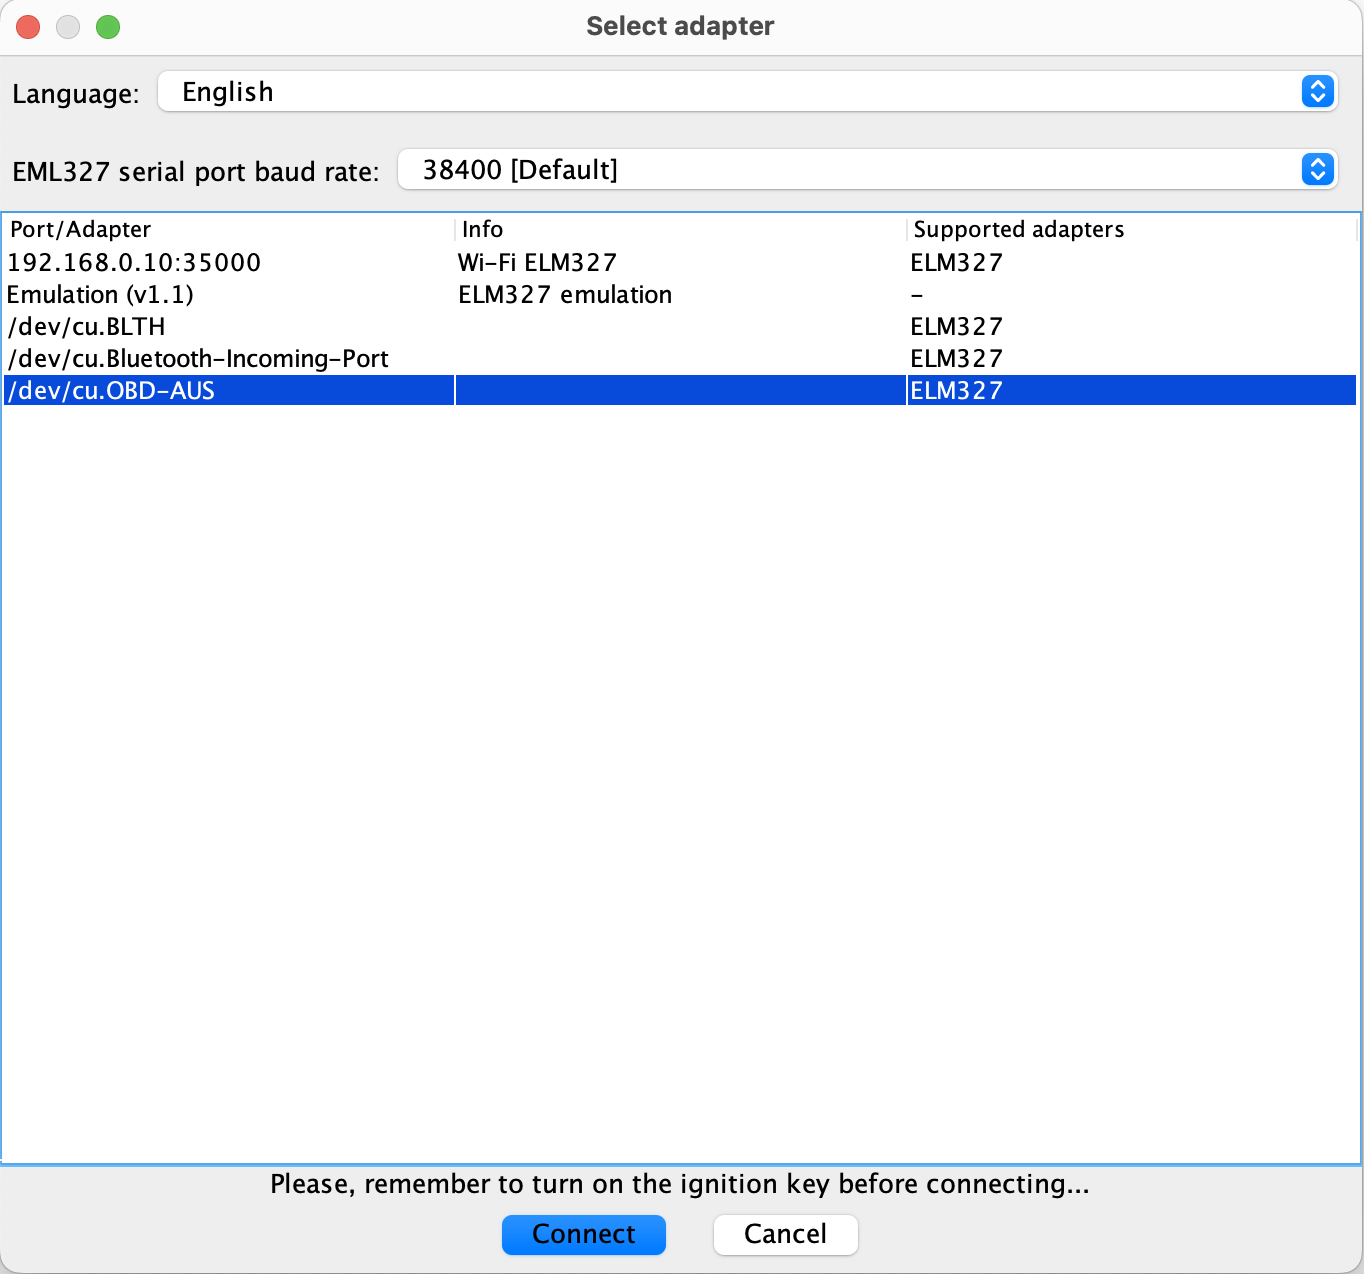Click the dash cell in the Emulation row
Viewport: 1364px width, 1274px height.
tap(1132, 294)
